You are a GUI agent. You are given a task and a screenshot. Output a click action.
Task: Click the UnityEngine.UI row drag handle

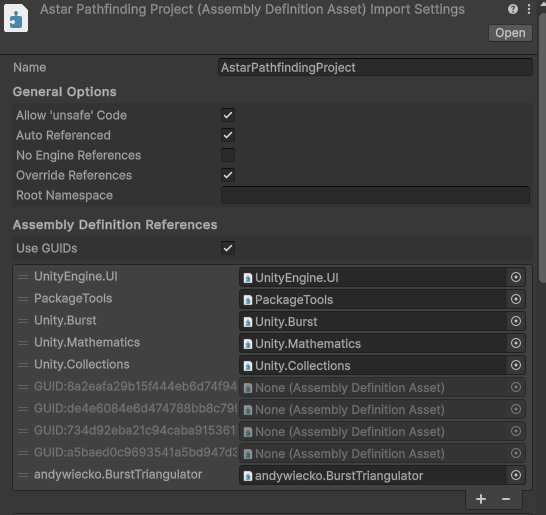(23, 277)
